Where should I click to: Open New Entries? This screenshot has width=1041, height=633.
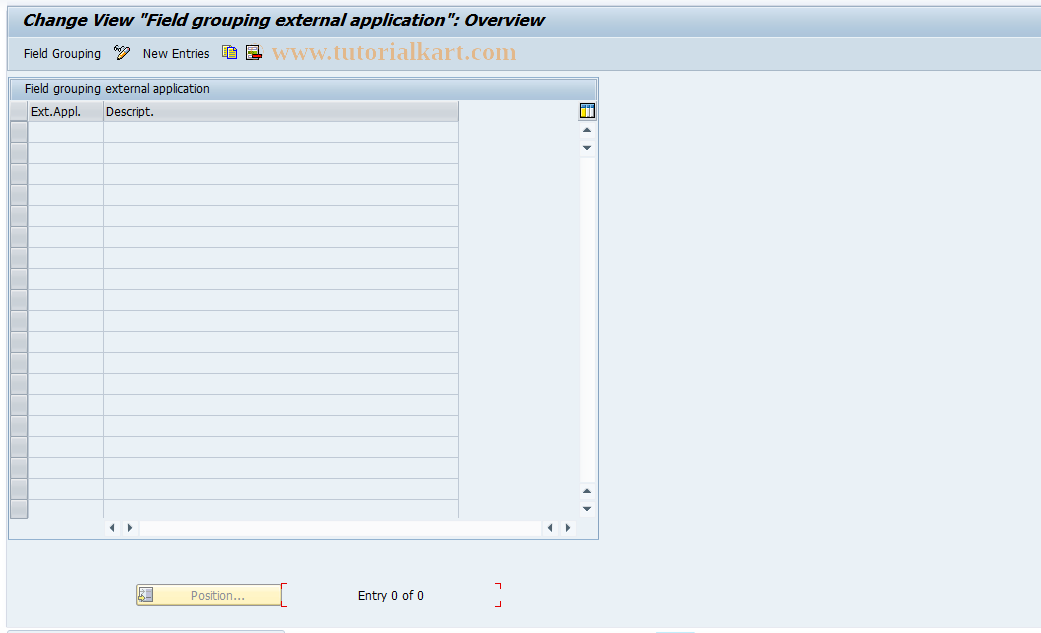pyautogui.click(x=176, y=54)
